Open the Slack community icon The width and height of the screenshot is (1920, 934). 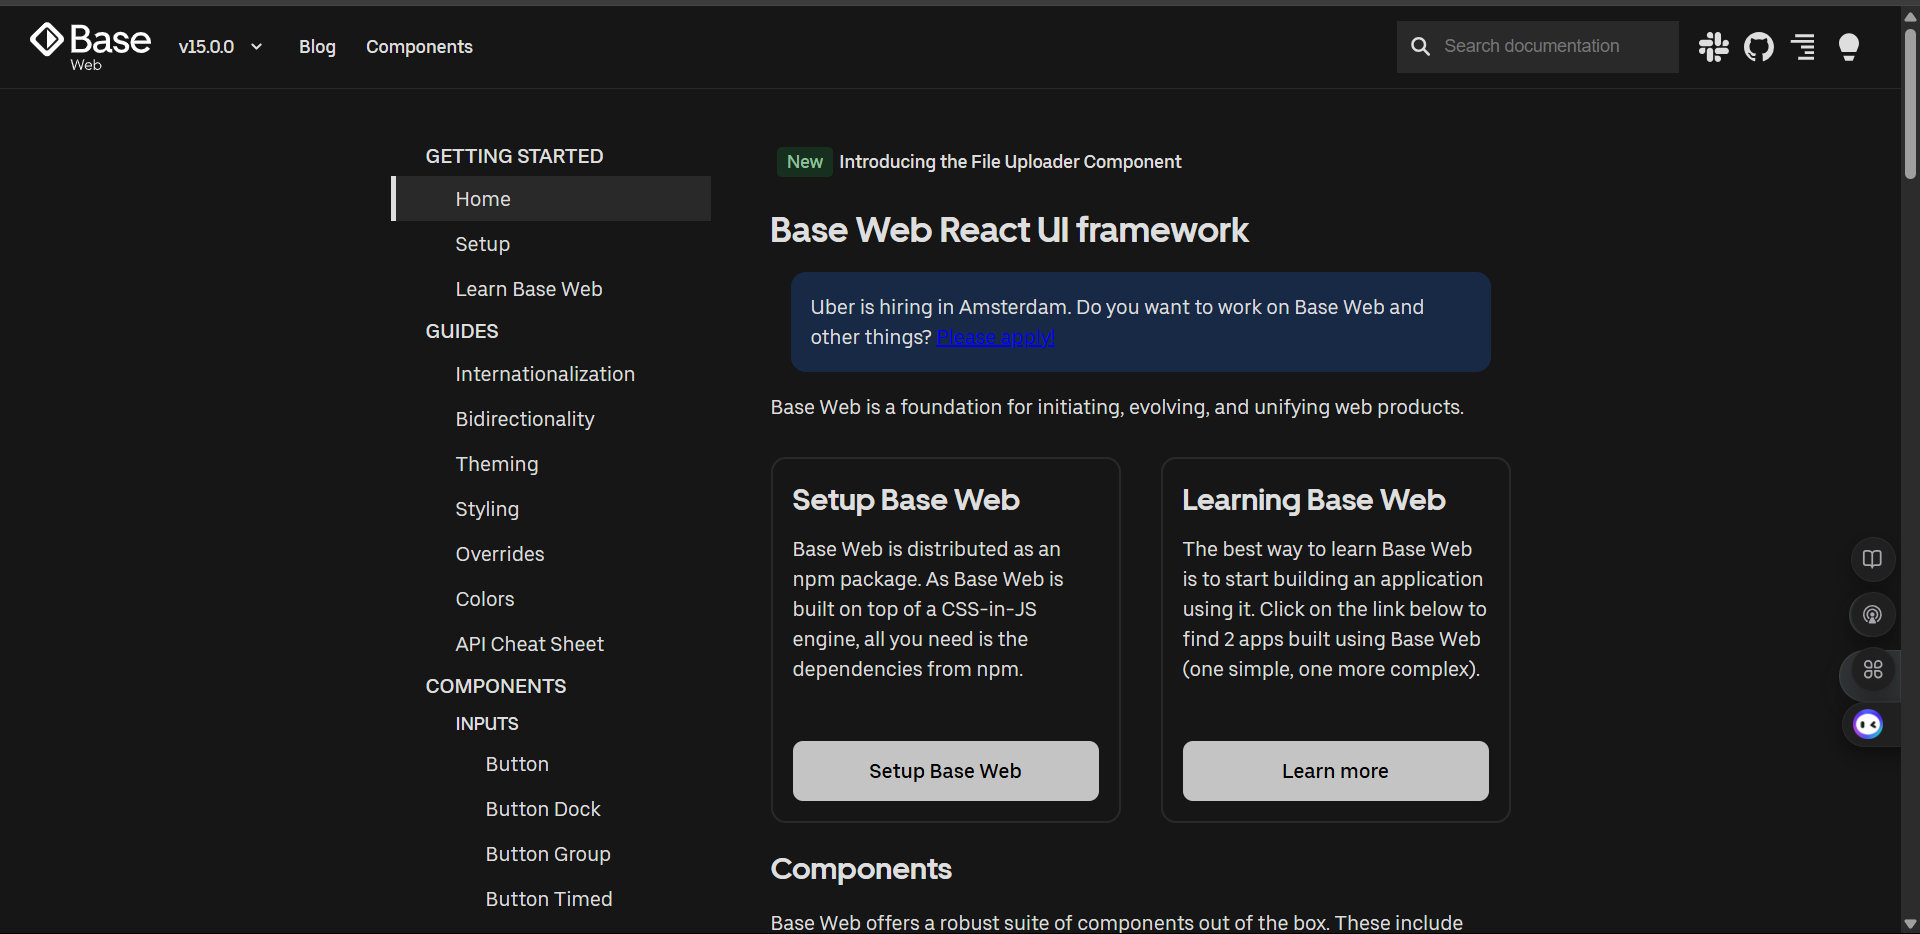pos(1712,46)
